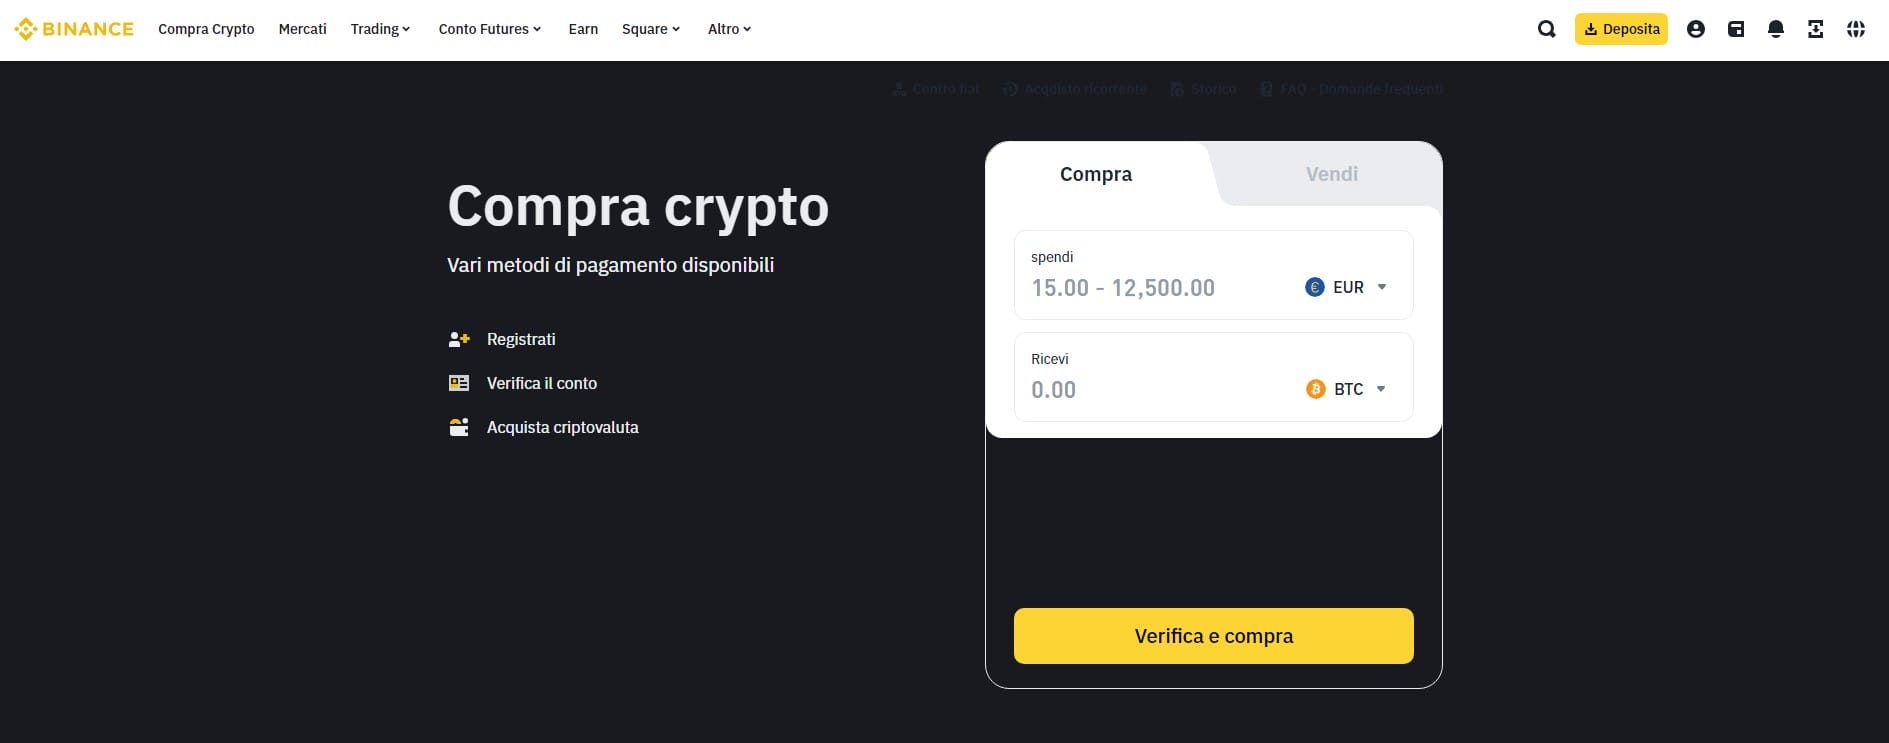Click the Euro currency coin icon

point(1314,287)
